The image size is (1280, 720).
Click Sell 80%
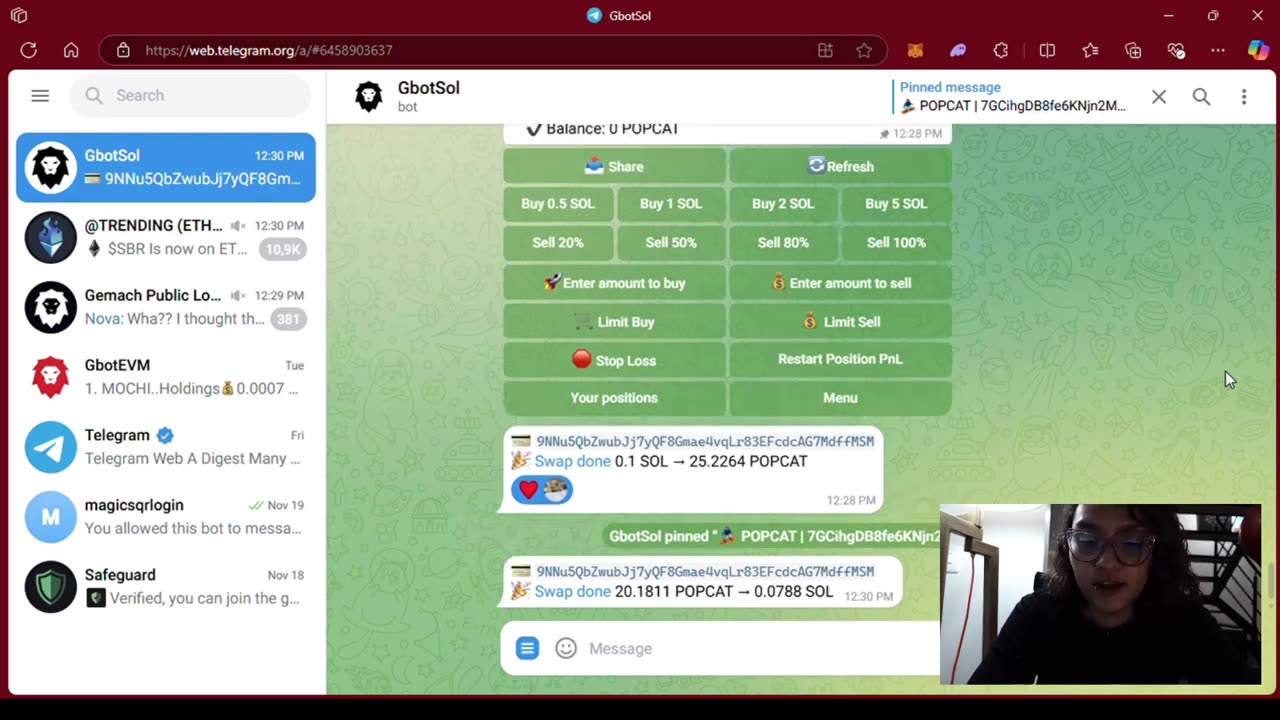783,243
